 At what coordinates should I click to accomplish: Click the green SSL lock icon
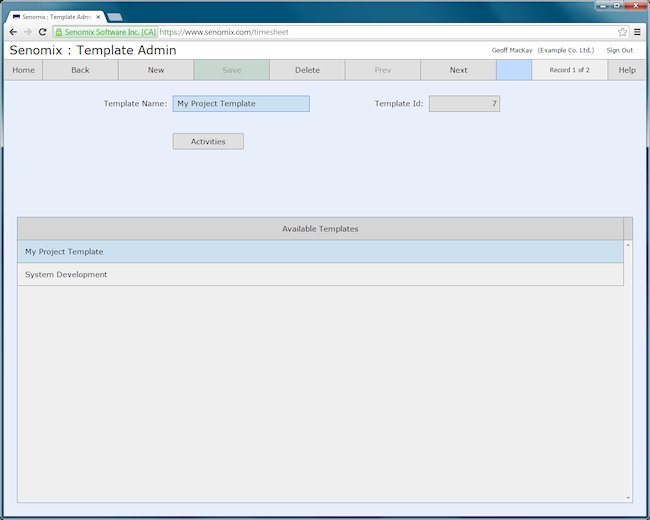[x=59, y=32]
